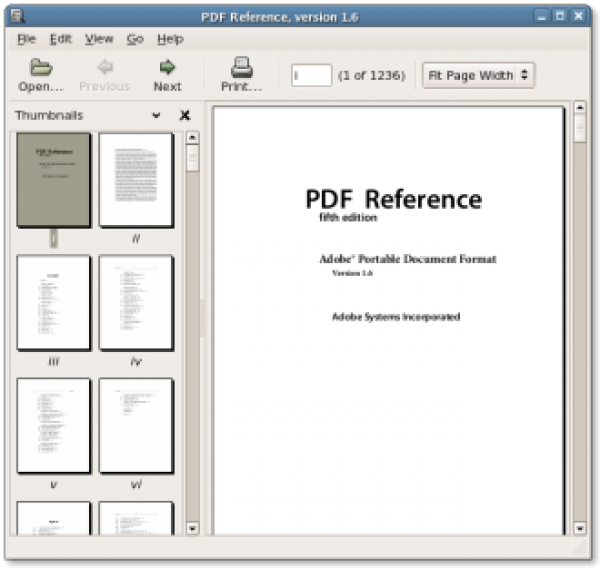Click the Open folder icon in toolbar
Screen dimensions: 600x568
[x=40, y=68]
